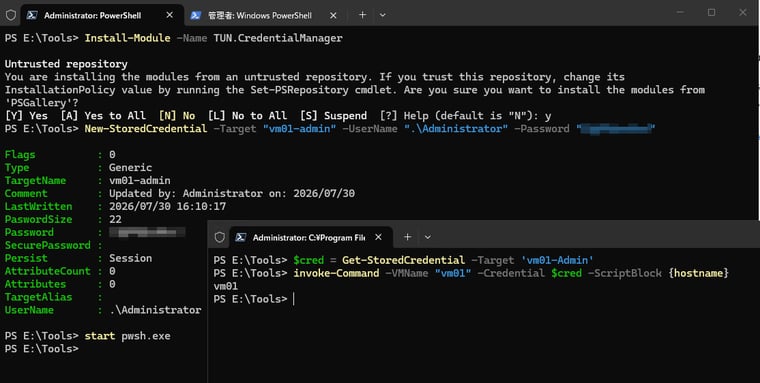Click TUN.CredentialManager module name

[x=278, y=38]
